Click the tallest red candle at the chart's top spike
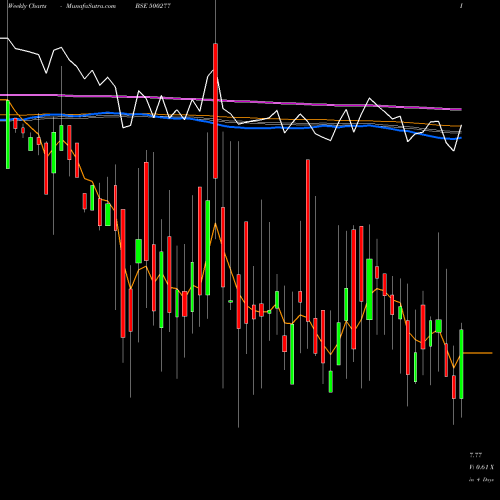Image resolution: width=500 pixels, height=500 pixels. click(215, 111)
